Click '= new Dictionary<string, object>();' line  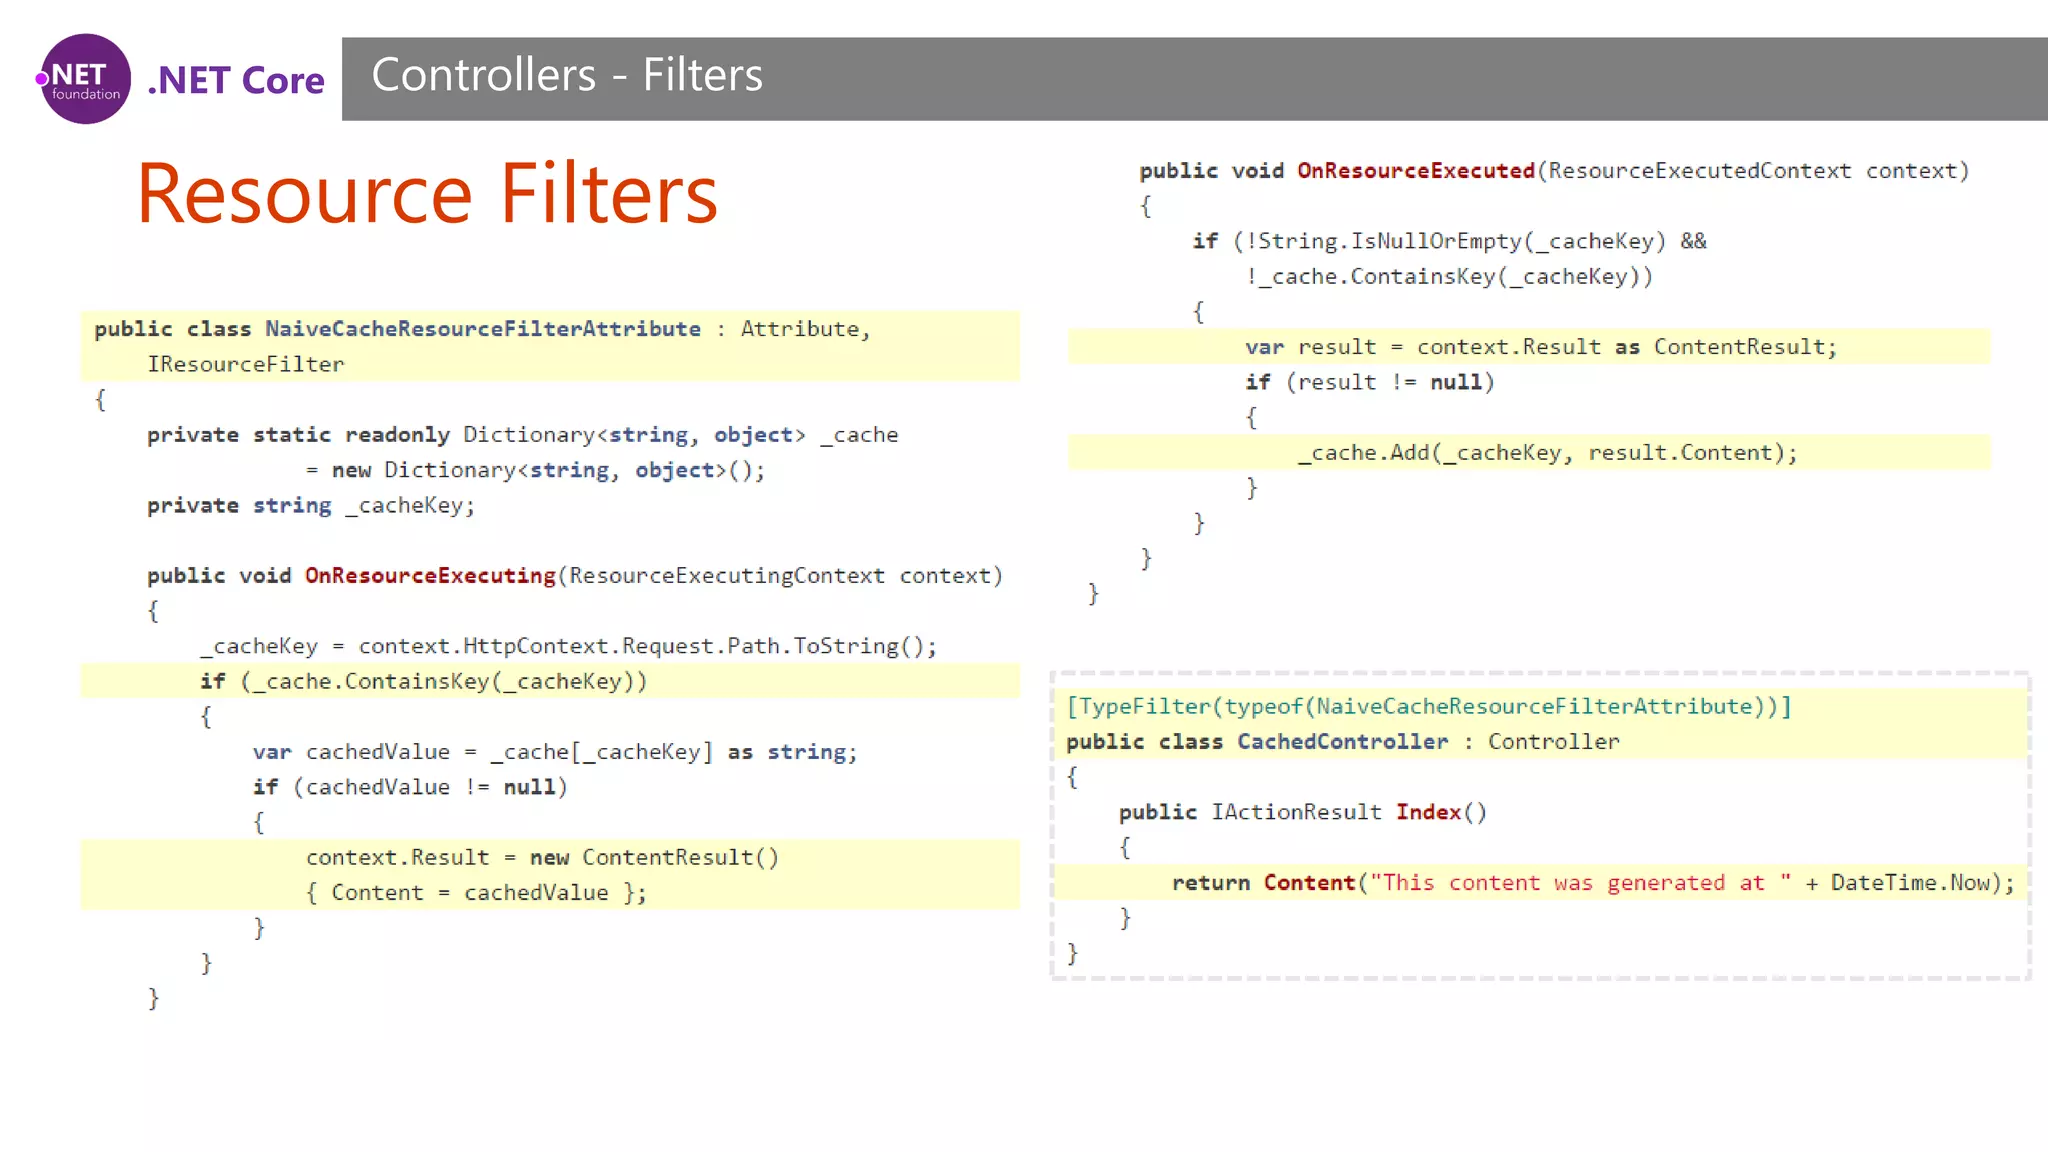[535, 470]
